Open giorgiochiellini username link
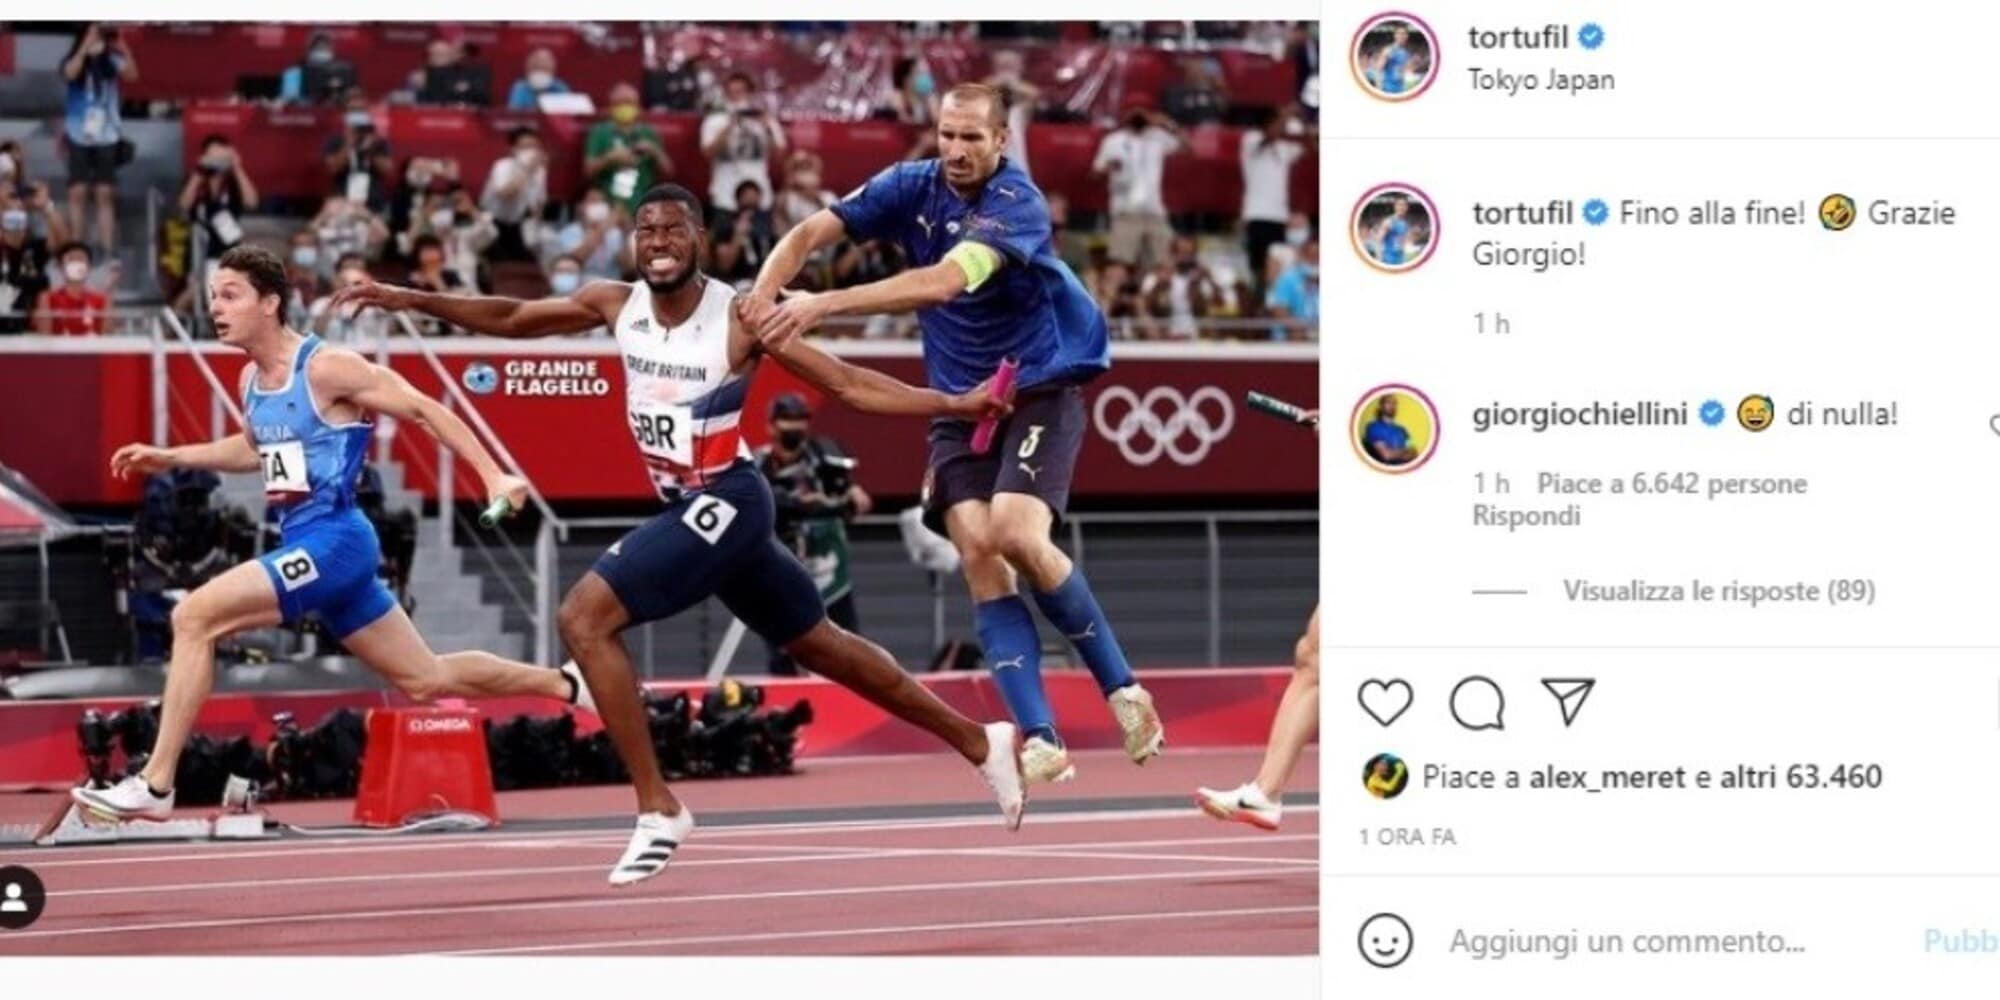The image size is (2000, 1000). point(1579,414)
